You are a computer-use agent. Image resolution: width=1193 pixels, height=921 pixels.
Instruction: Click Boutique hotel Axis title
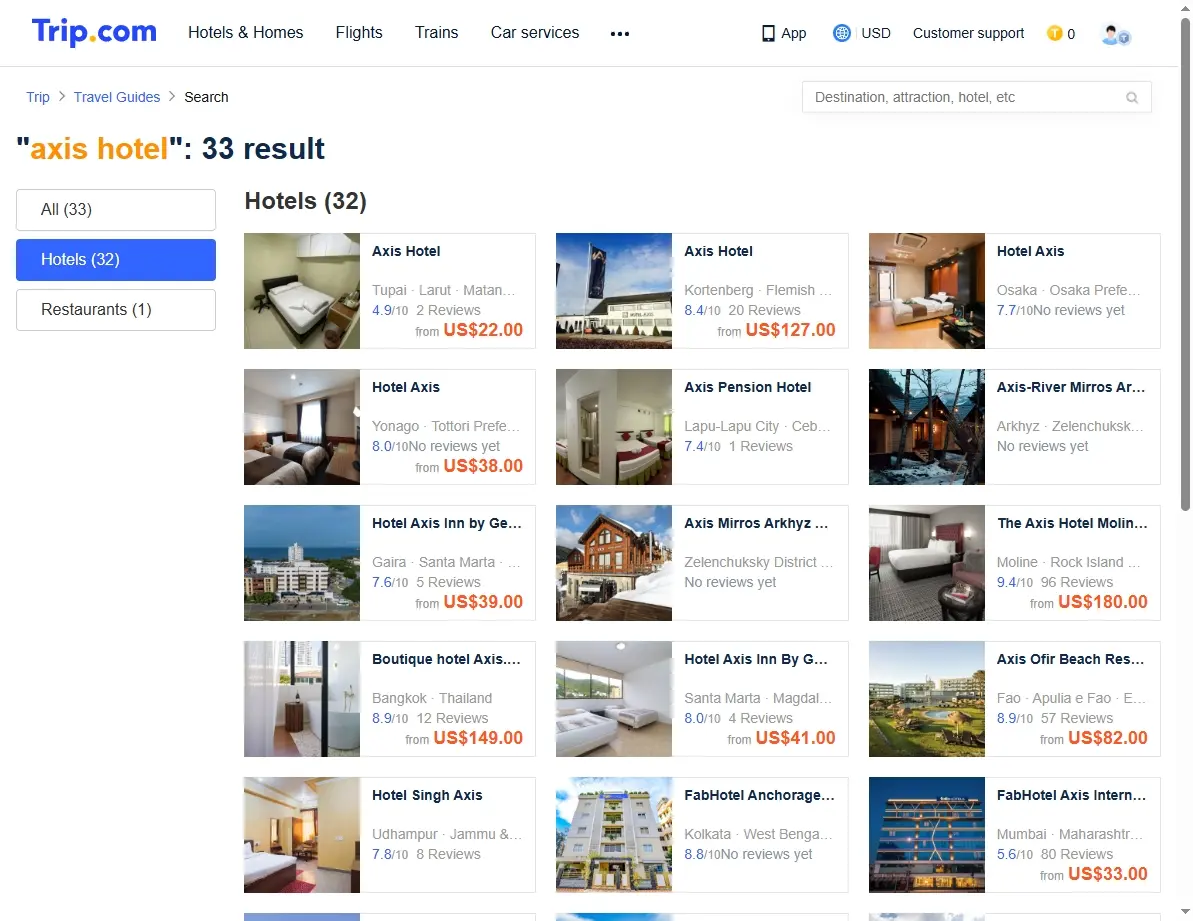(447, 659)
